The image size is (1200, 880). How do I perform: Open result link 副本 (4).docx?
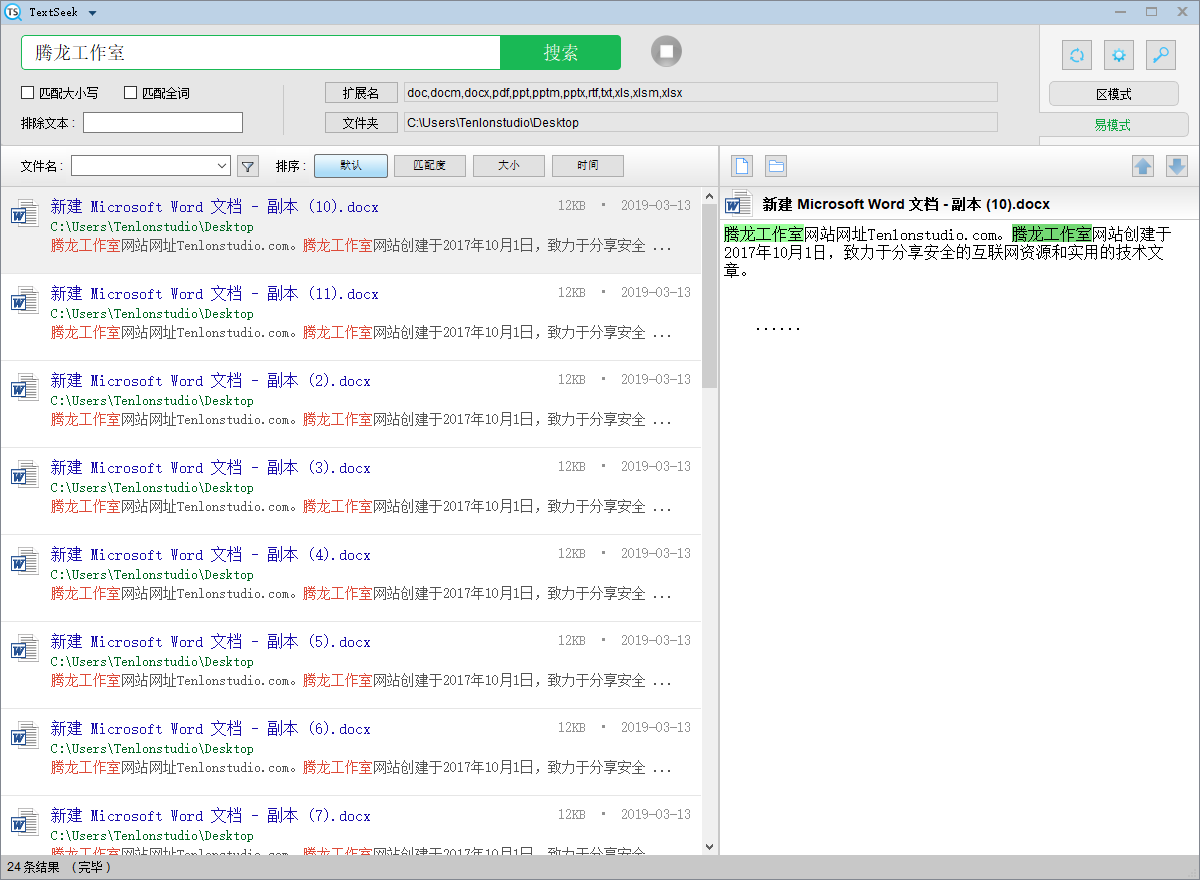coord(211,555)
